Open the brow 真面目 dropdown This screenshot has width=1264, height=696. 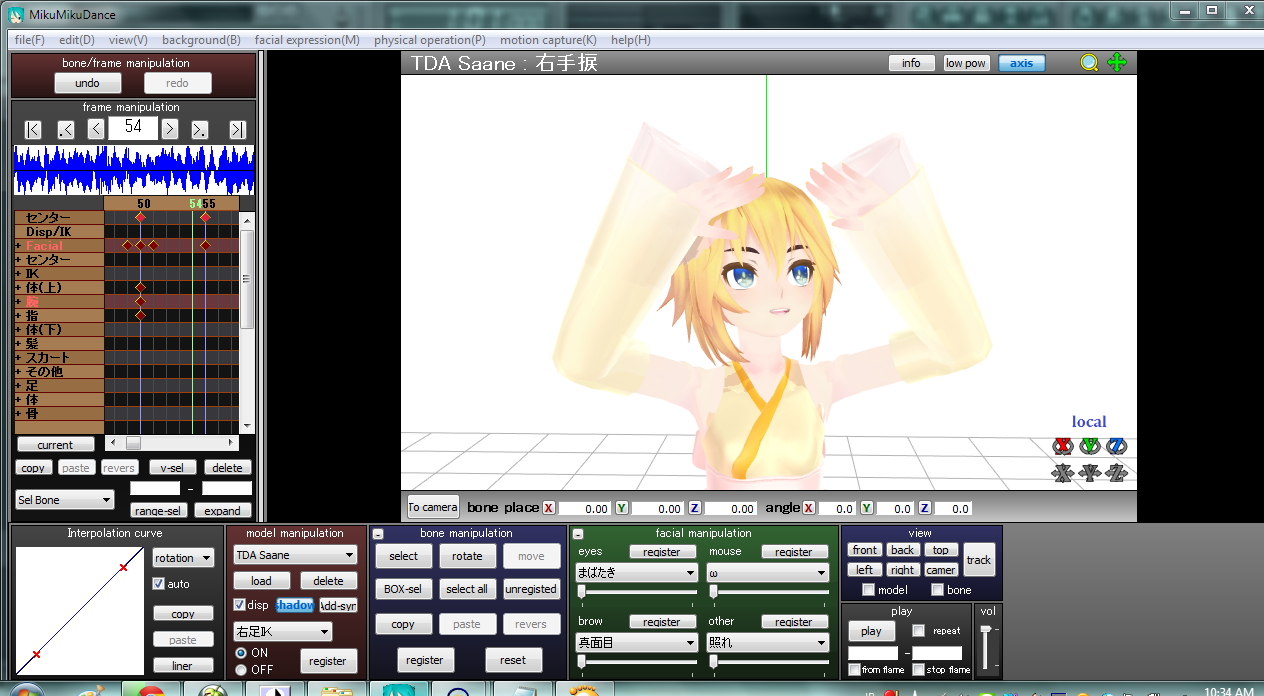pyautogui.click(x=637, y=643)
